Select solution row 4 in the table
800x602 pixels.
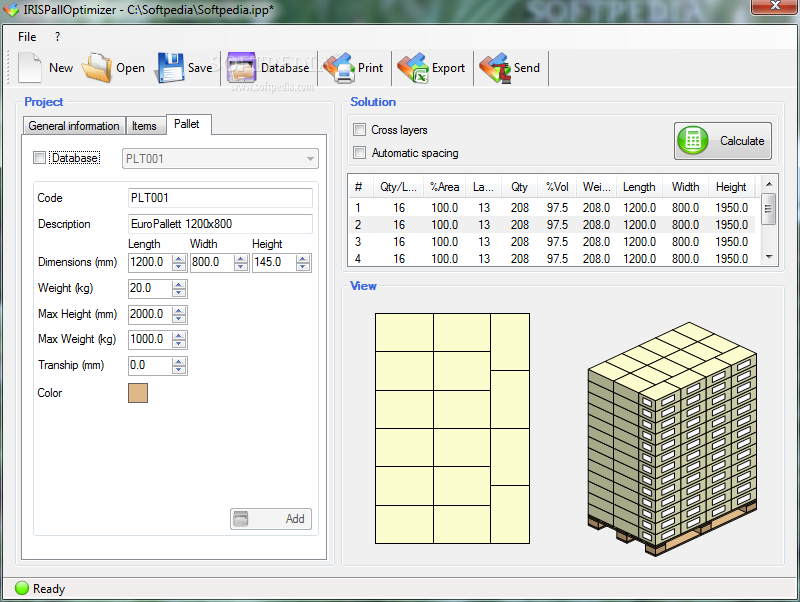554,259
